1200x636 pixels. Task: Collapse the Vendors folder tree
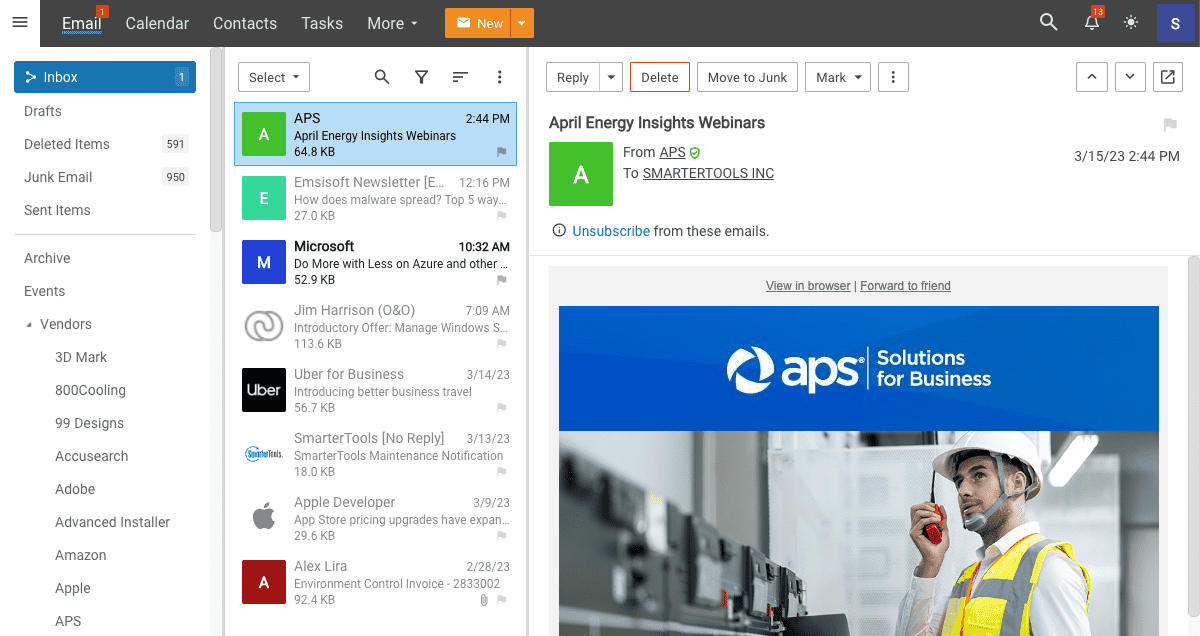pos(28,325)
